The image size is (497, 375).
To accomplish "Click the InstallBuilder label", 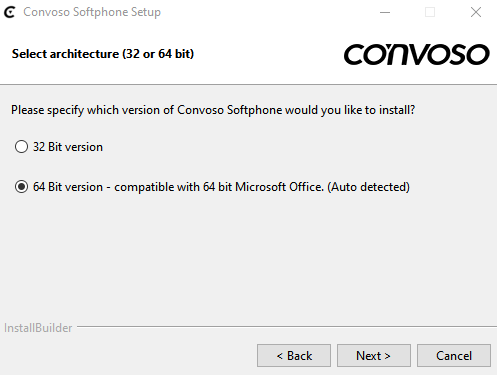I will [x=38, y=328].
